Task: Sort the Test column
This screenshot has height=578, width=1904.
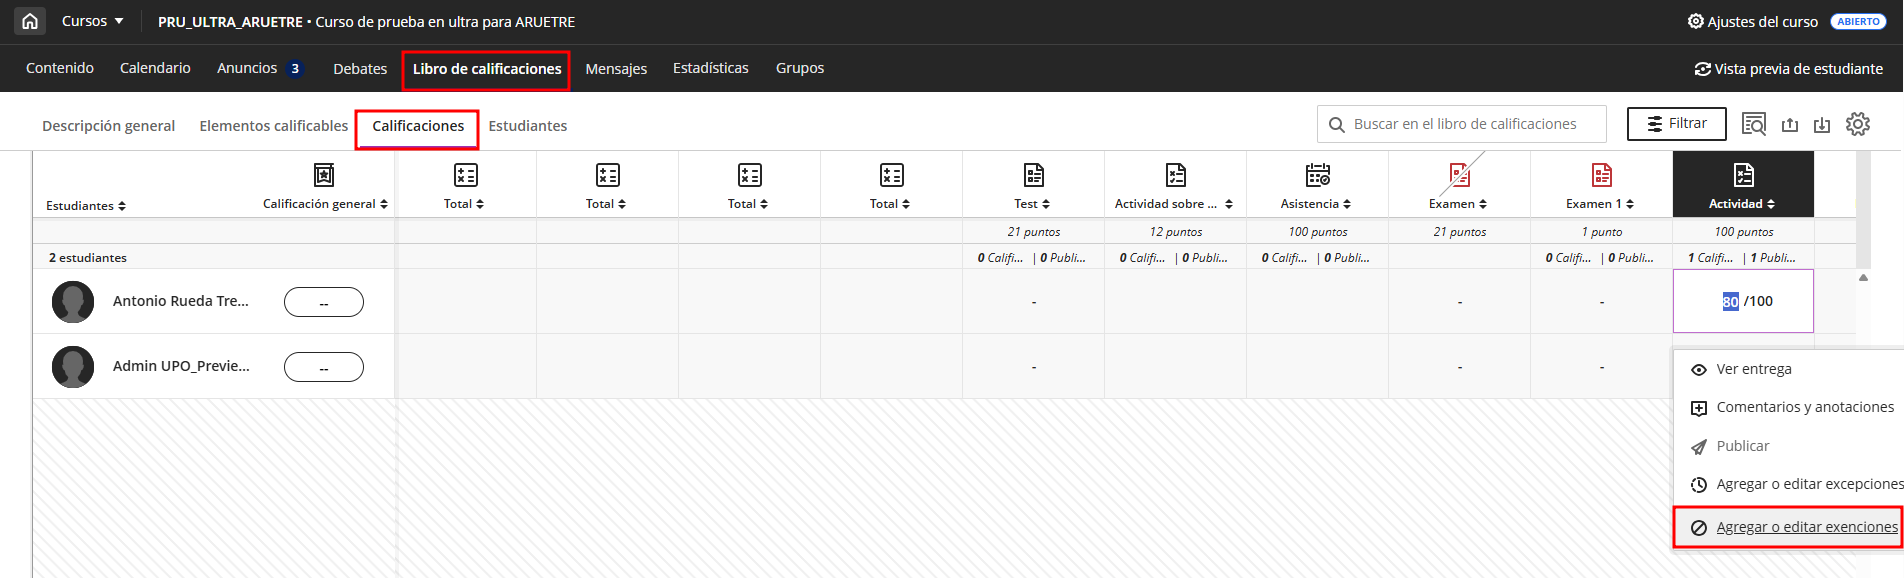Action: point(1046,204)
